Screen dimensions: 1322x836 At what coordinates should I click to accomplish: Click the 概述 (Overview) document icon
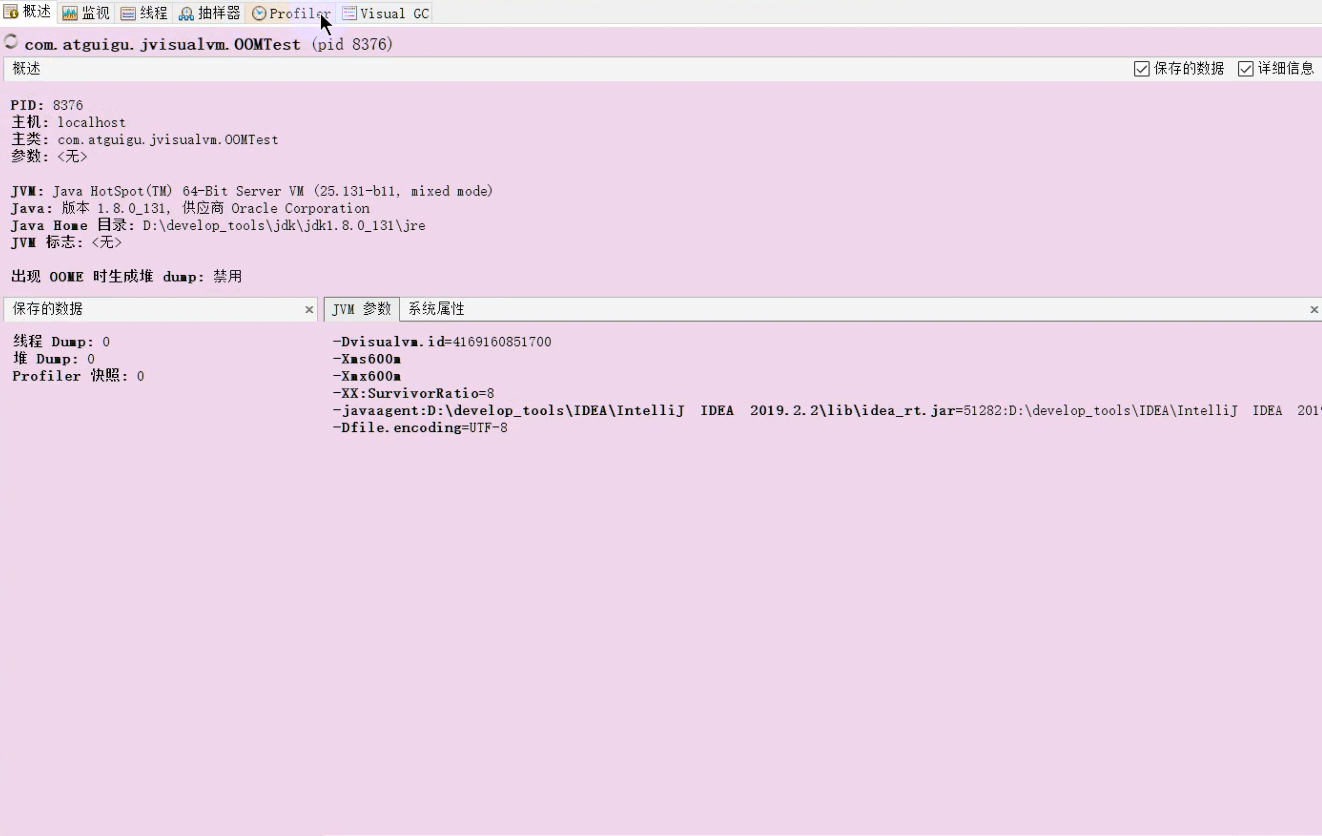click(x=10, y=13)
